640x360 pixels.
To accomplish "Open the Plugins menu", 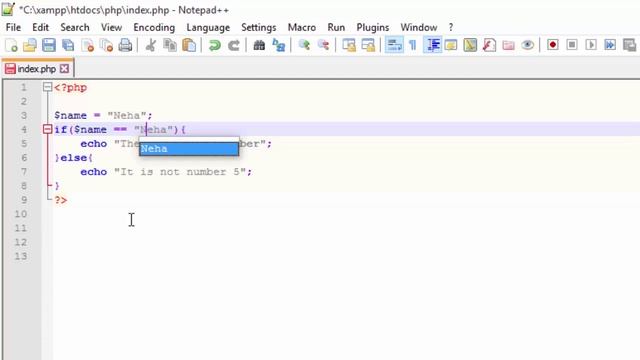I will point(373,27).
